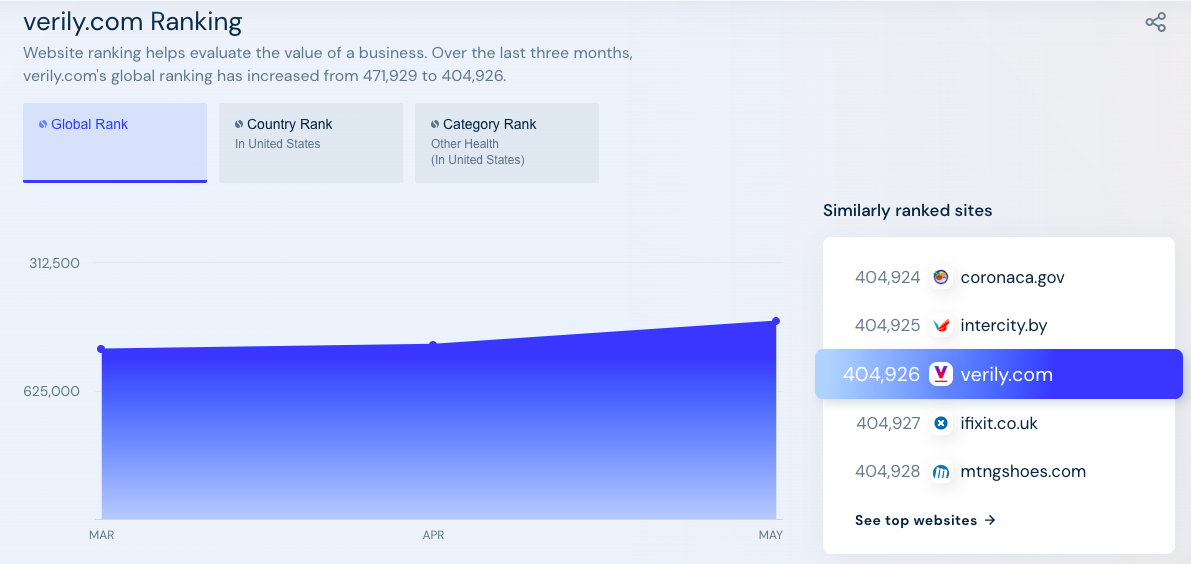1191x564 pixels.
Task: Click the coronaca.gov favicon
Action: pyautogui.click(x=940, y=277)
